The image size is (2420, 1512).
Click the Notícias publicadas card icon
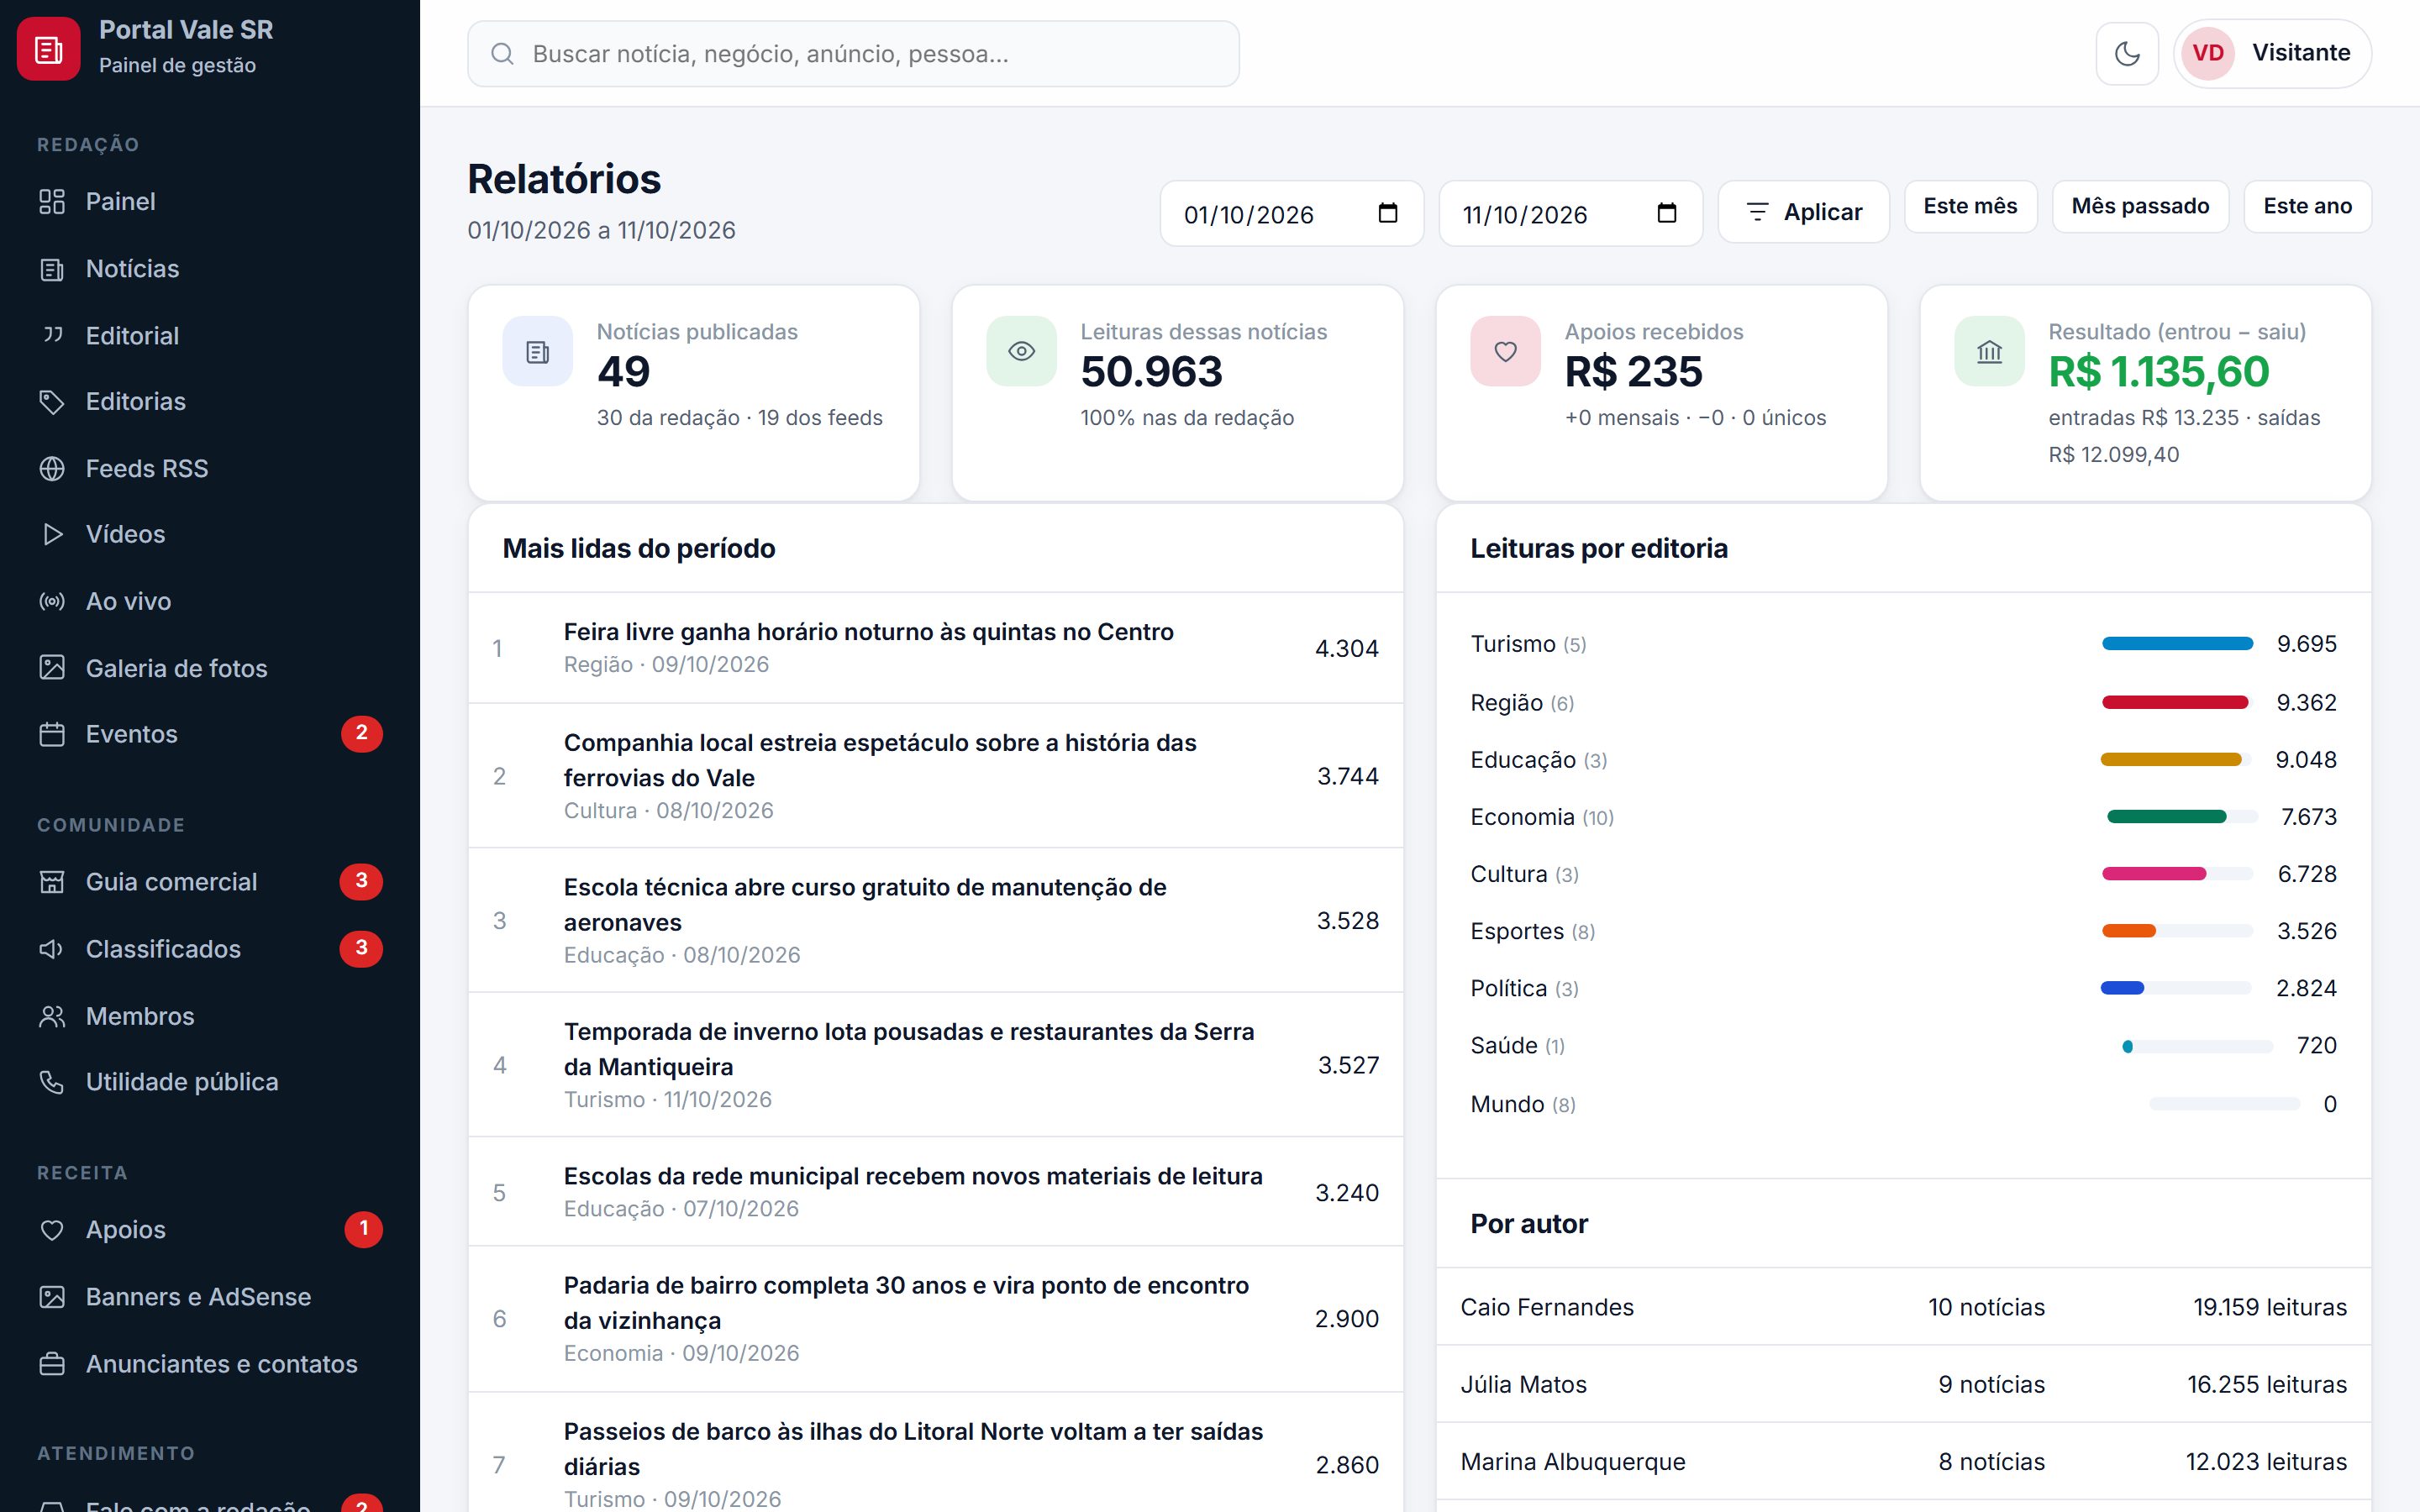537,351
